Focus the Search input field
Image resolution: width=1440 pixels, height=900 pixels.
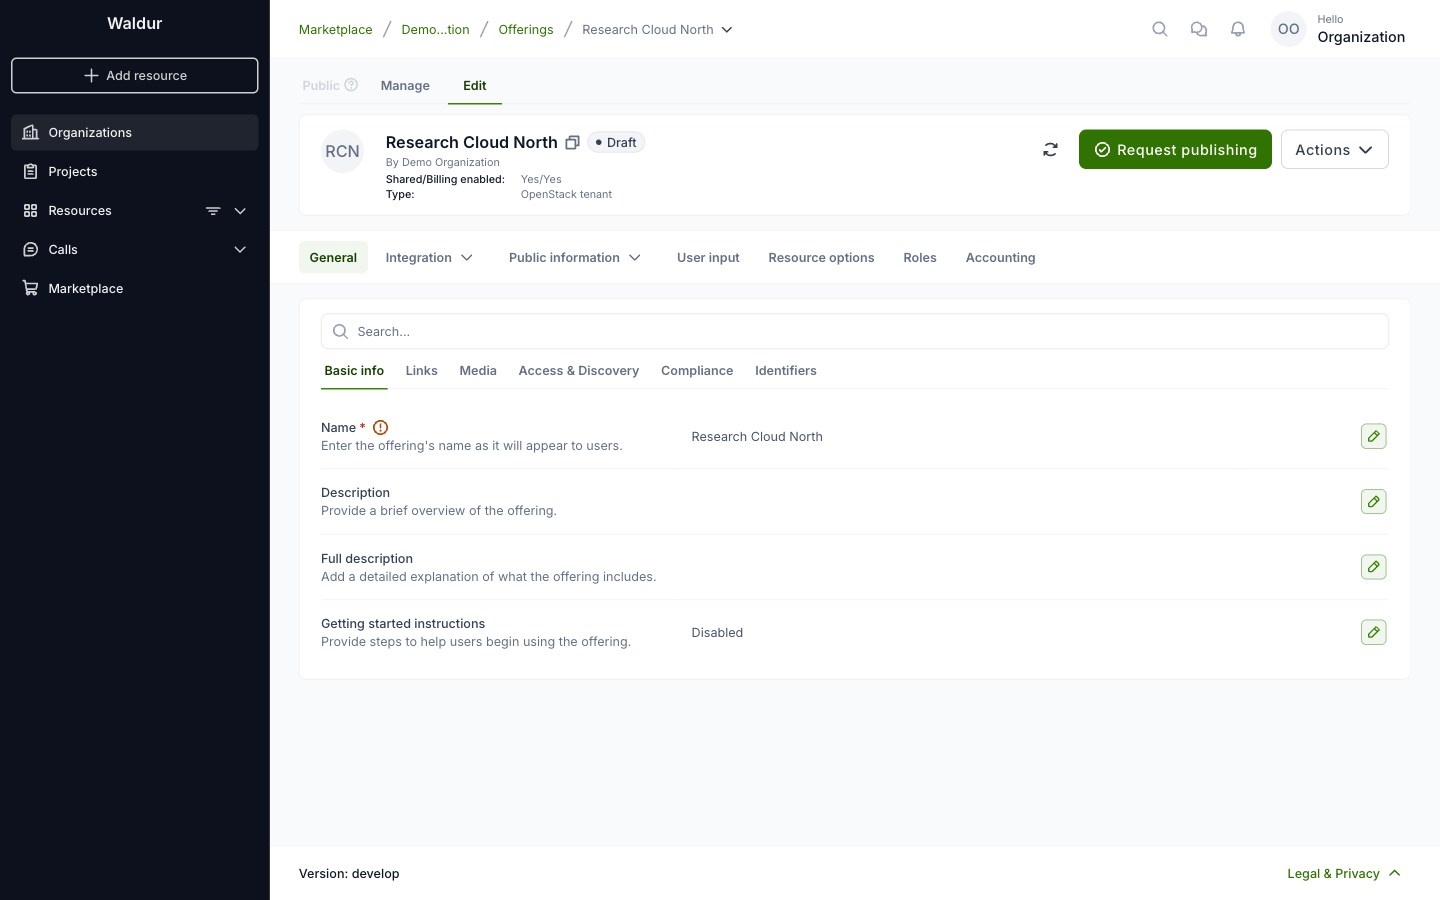(855, 331)
